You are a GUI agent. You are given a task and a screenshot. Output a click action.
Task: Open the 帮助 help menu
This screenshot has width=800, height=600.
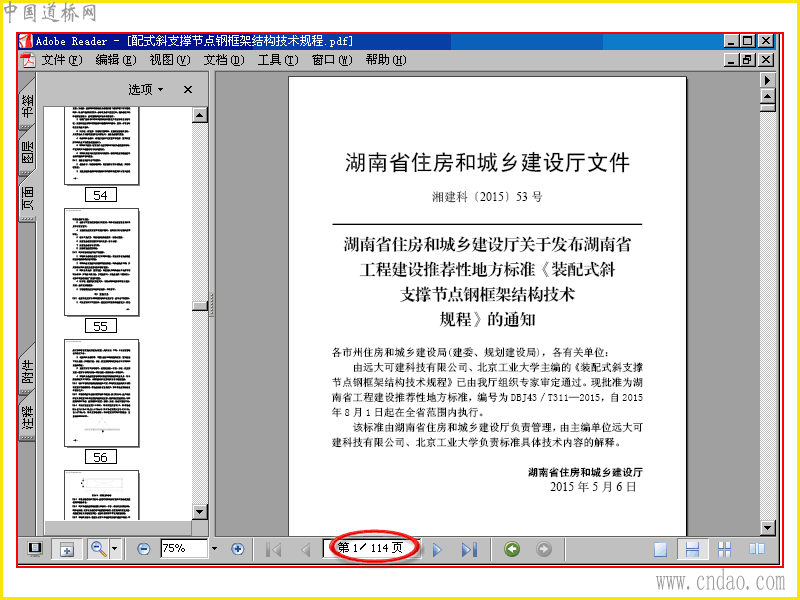386,60
